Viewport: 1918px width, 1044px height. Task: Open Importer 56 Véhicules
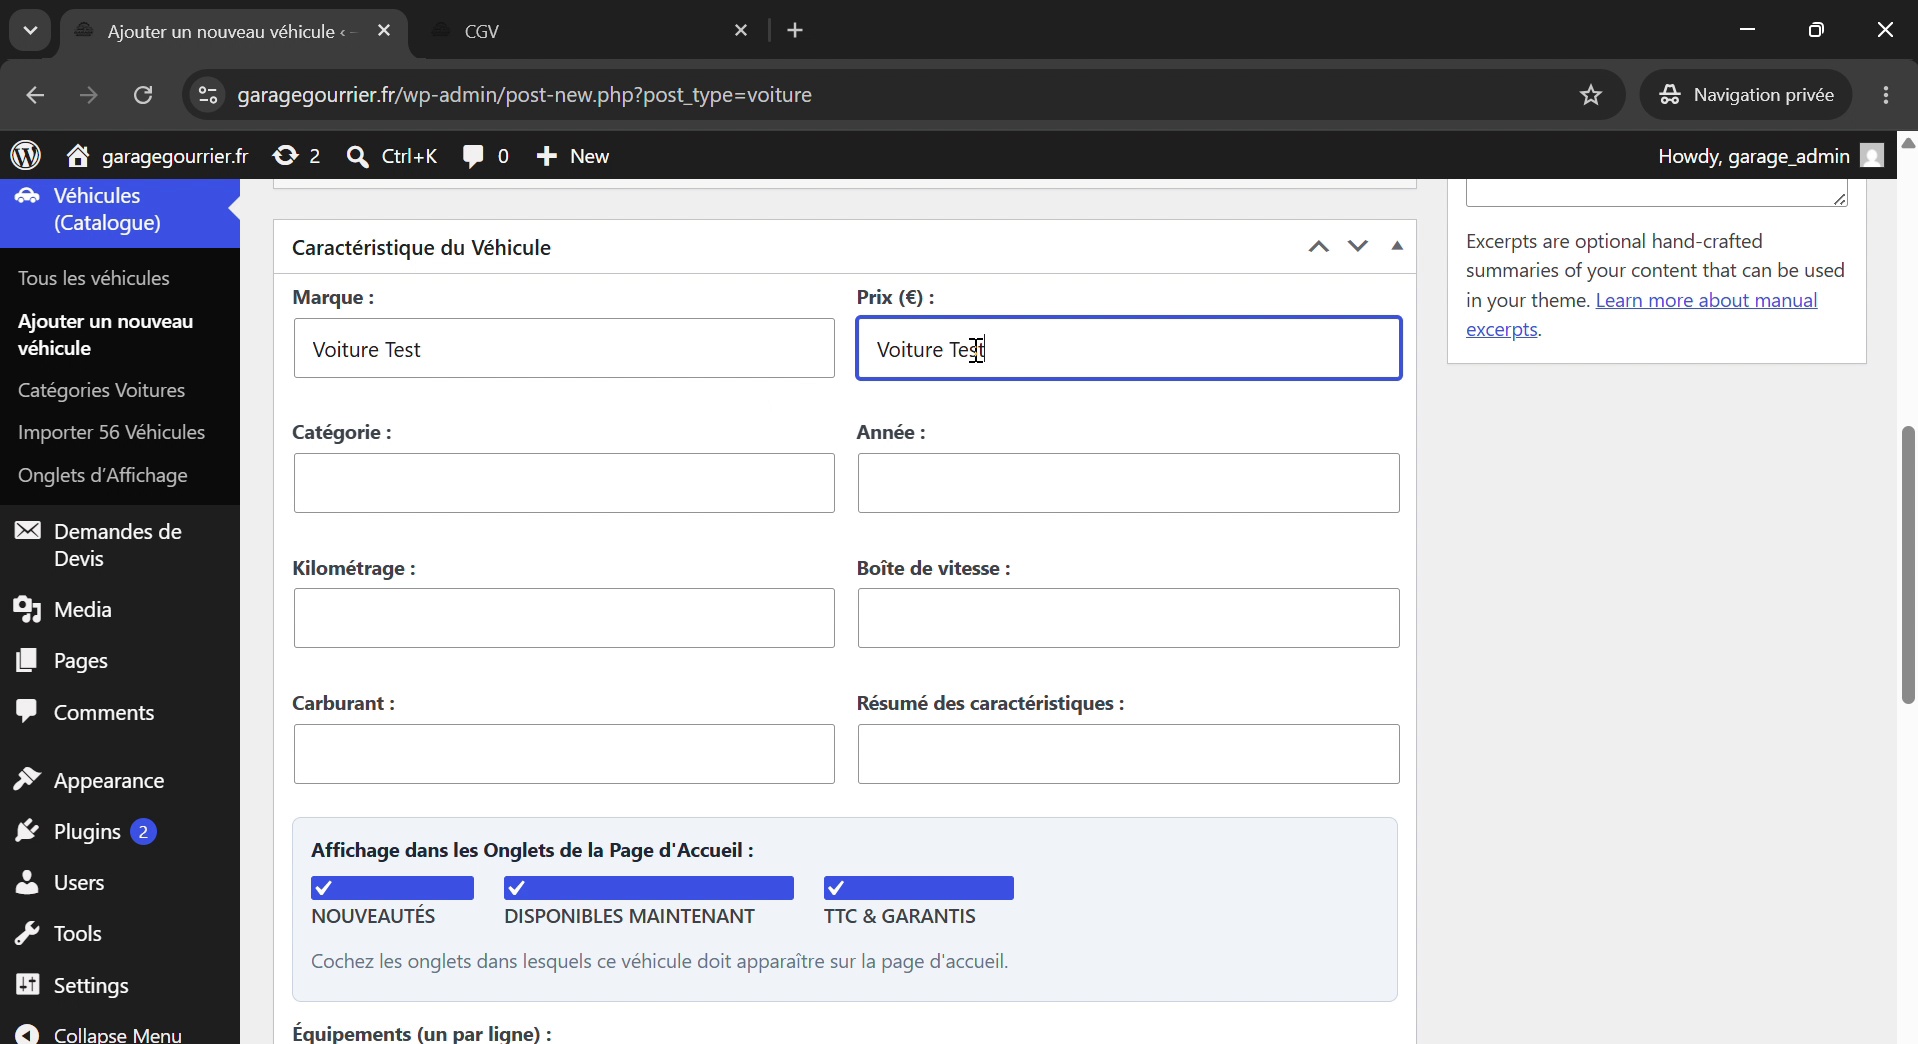112,432
